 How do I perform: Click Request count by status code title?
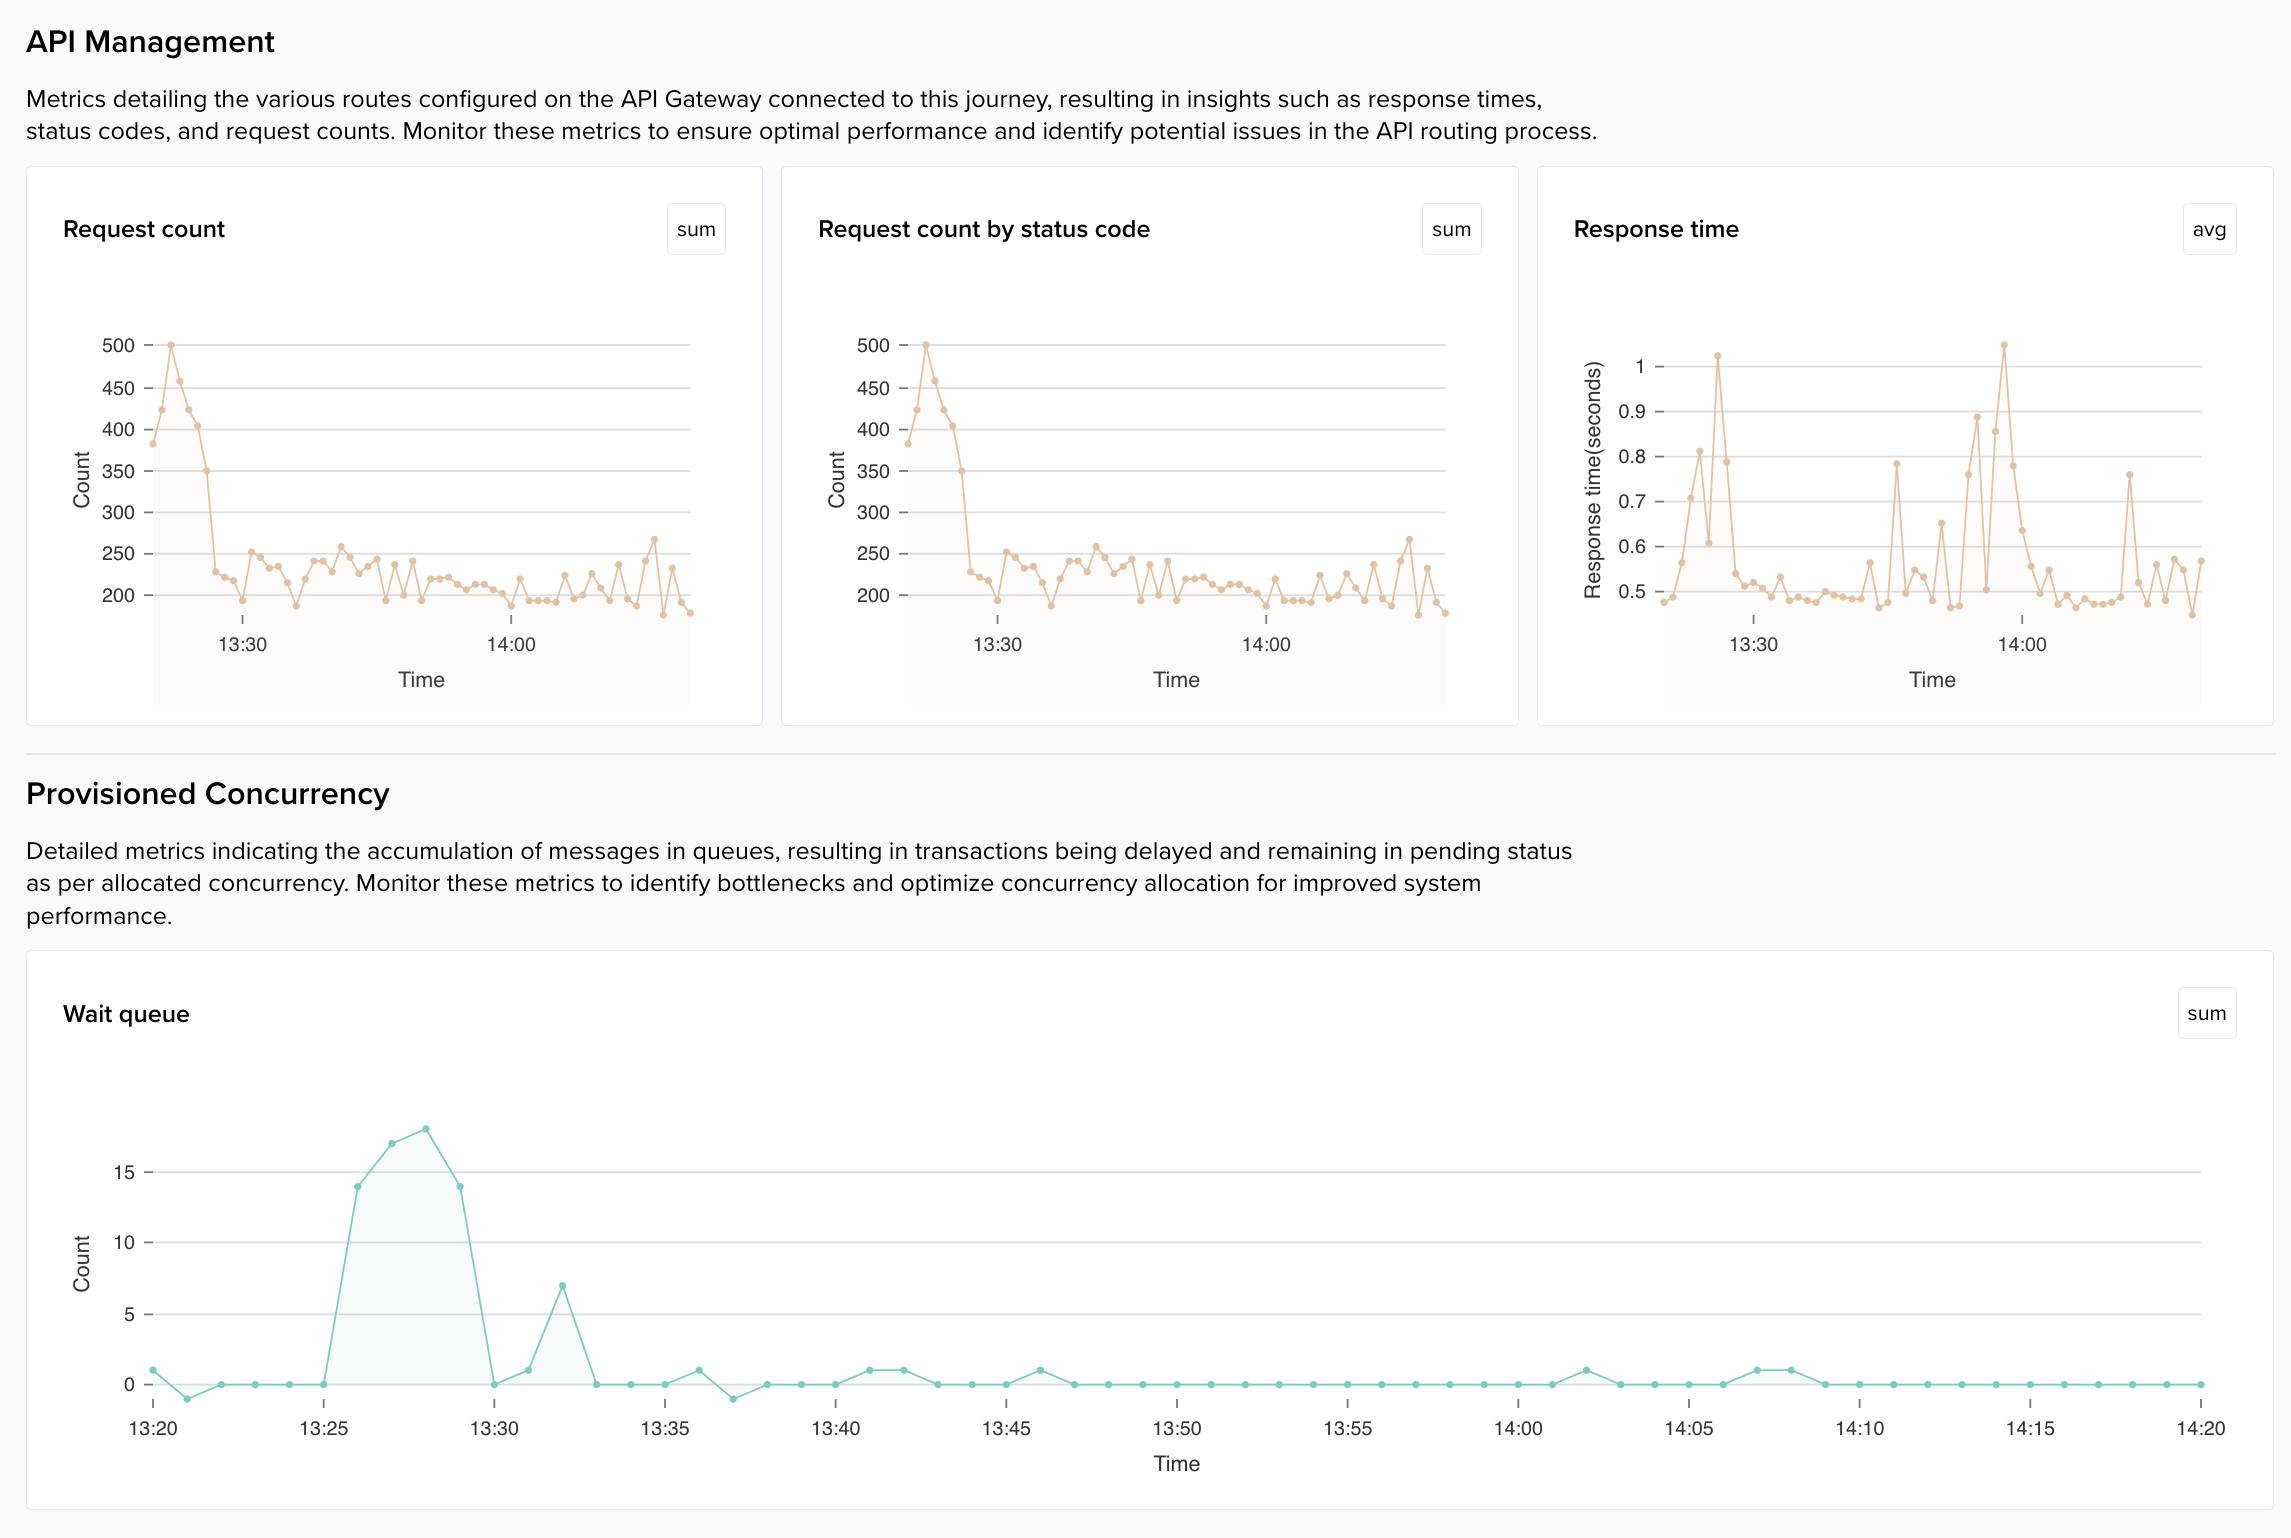click(x=983, y=229)
